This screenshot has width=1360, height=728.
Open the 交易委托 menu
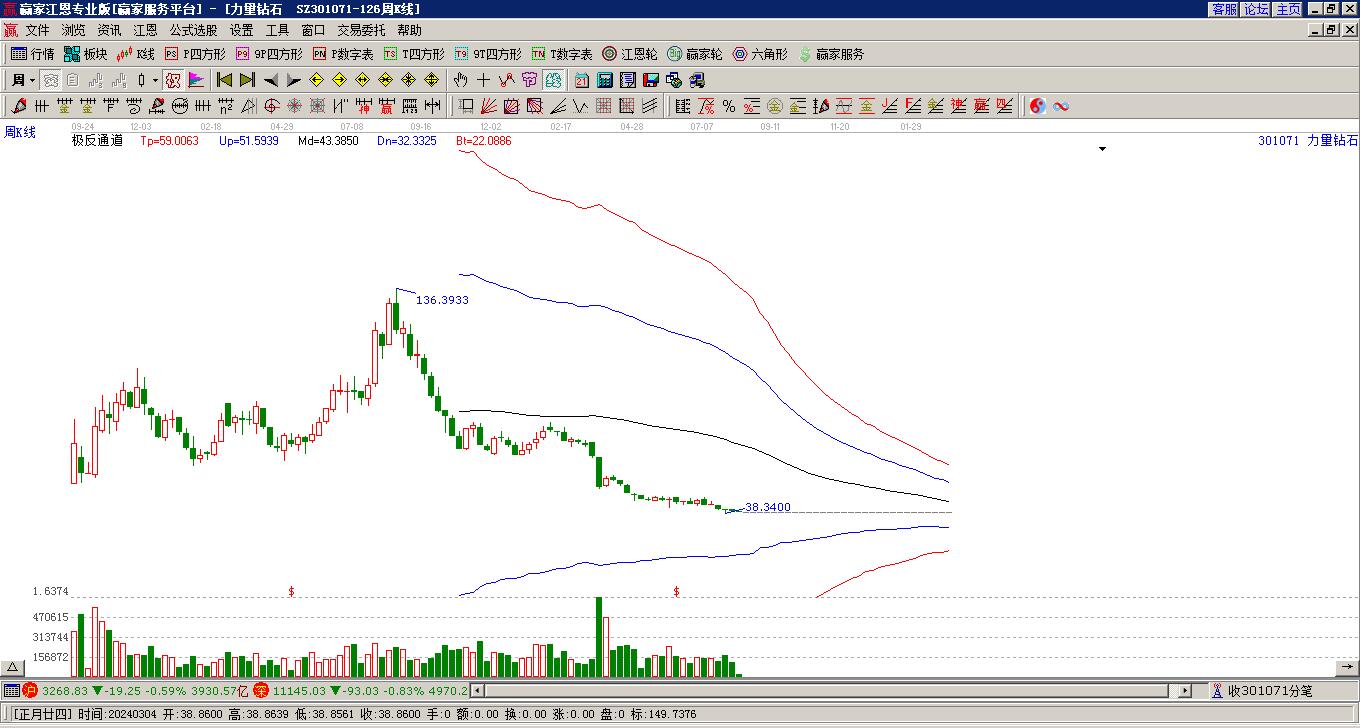point(361,31)
